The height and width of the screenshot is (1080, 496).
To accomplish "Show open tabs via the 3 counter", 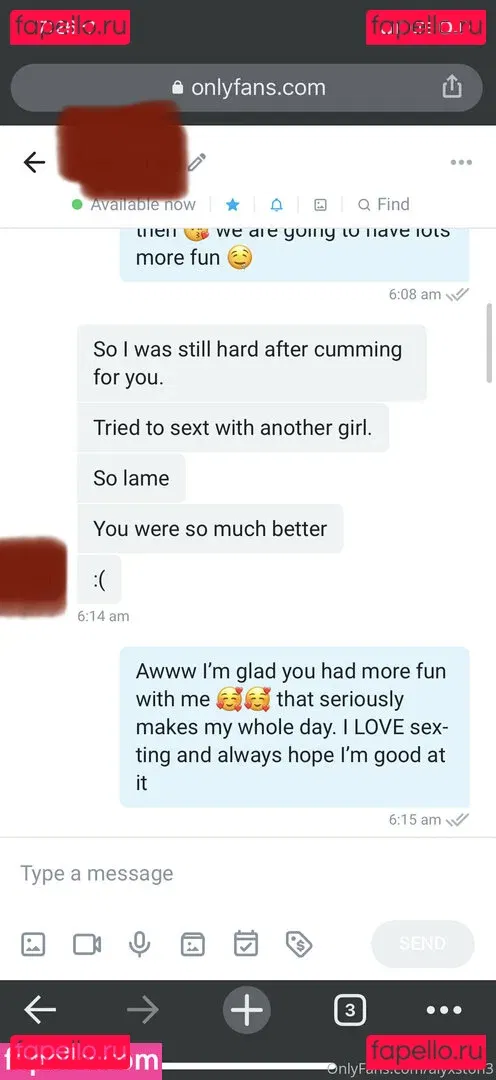I will 350,1010.
